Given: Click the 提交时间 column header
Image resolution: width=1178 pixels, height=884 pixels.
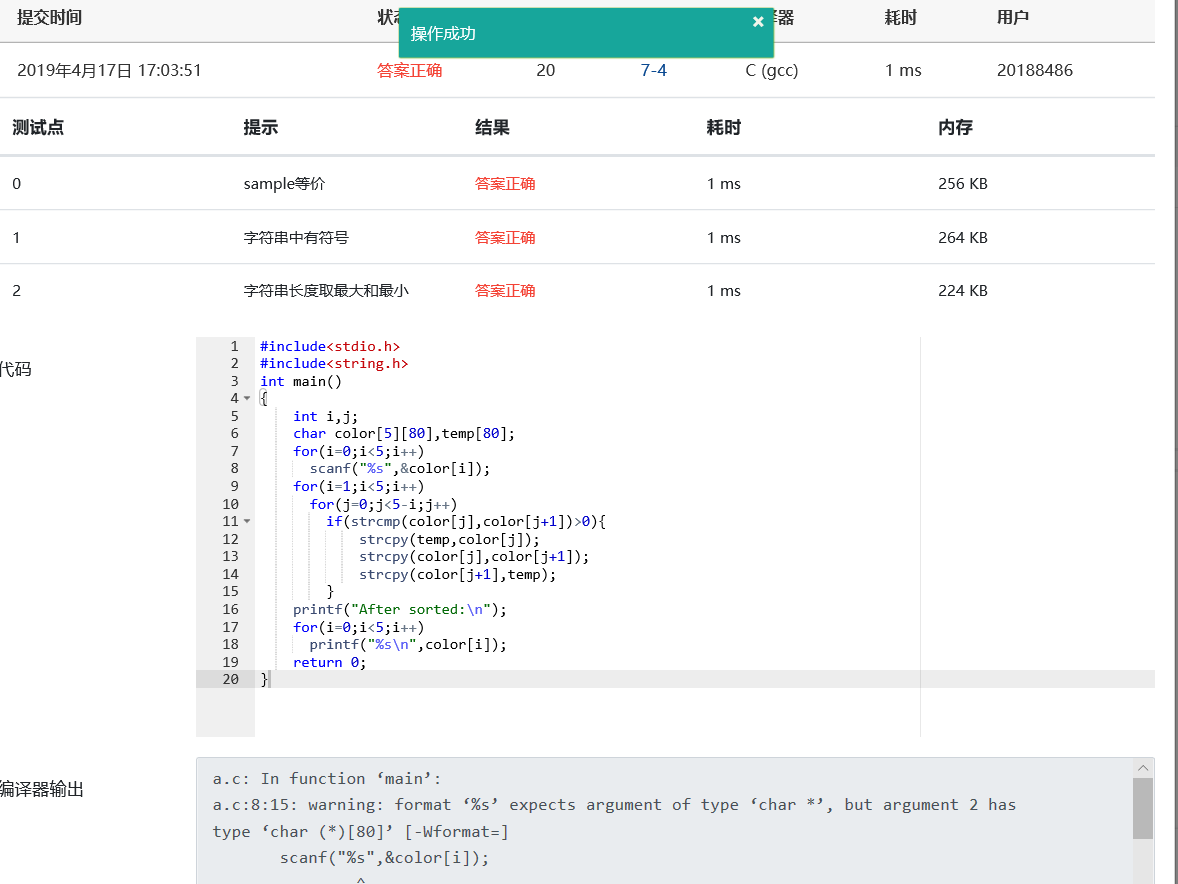Looking at the screenshot, I should pos(50,18).
